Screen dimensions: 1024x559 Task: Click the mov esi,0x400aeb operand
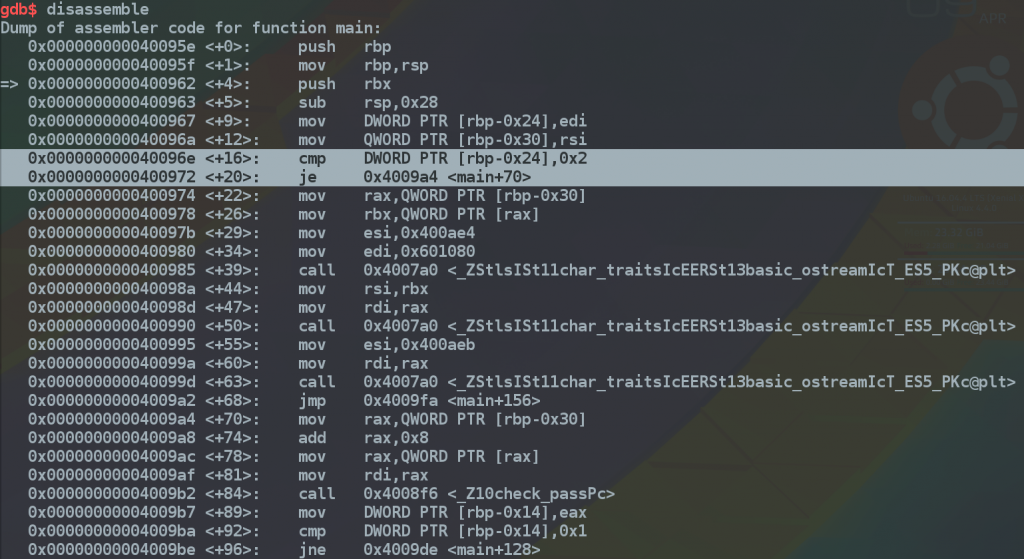coord(419,345)
